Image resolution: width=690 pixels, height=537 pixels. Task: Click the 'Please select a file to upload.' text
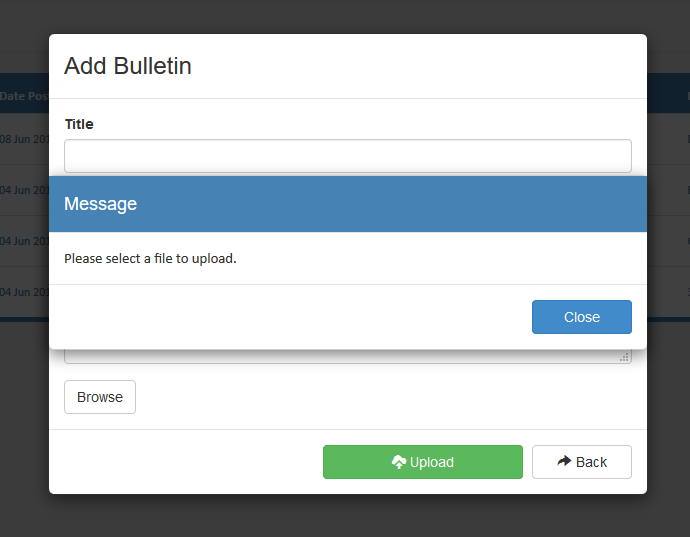tap(150, 258)
